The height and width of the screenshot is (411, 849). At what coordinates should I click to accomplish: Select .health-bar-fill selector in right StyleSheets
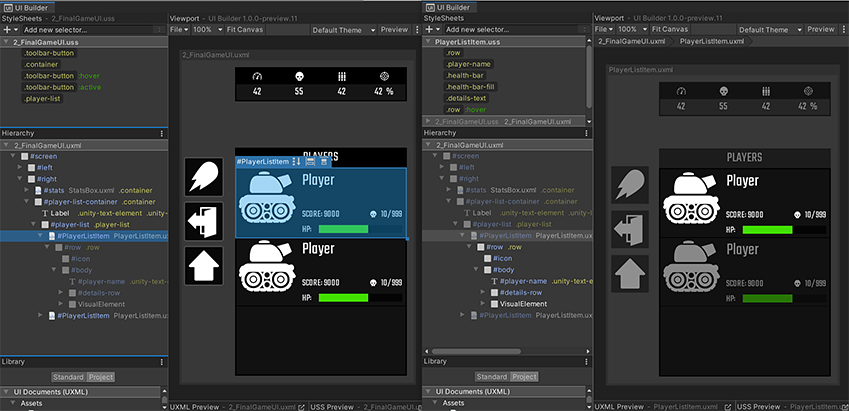tap(471, 87)
